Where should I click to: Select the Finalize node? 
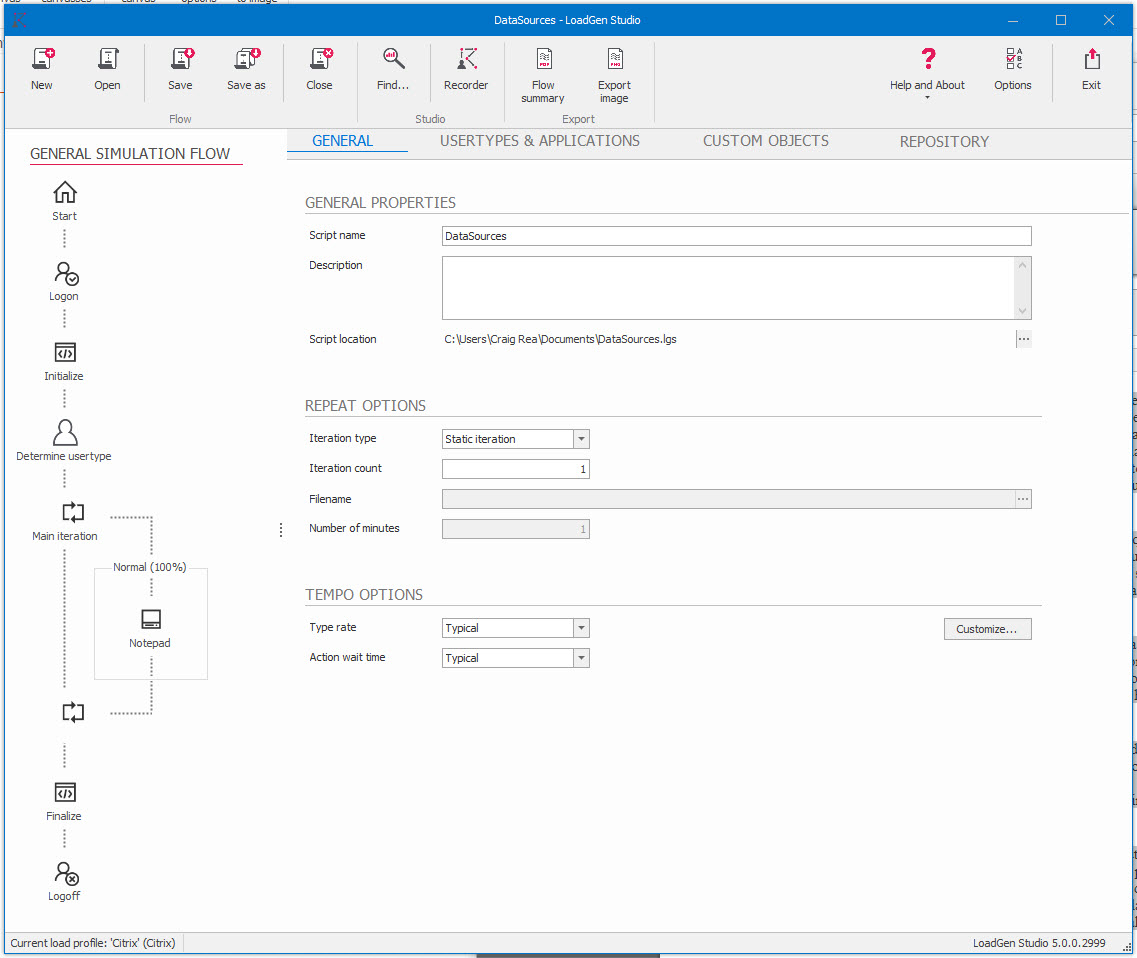64,801
